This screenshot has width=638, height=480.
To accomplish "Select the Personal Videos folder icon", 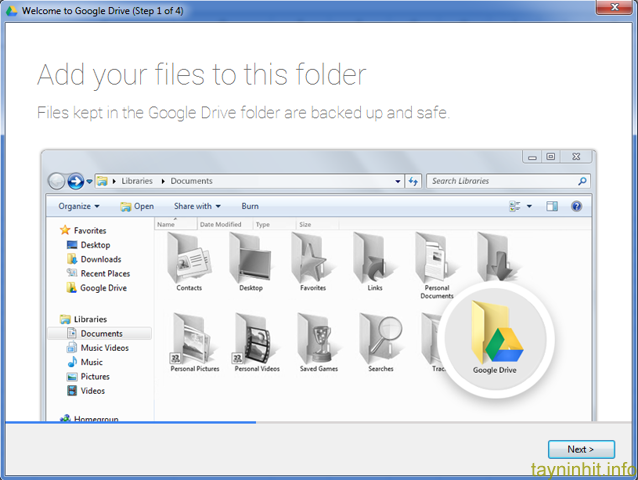I will click(x=256, y=338).
